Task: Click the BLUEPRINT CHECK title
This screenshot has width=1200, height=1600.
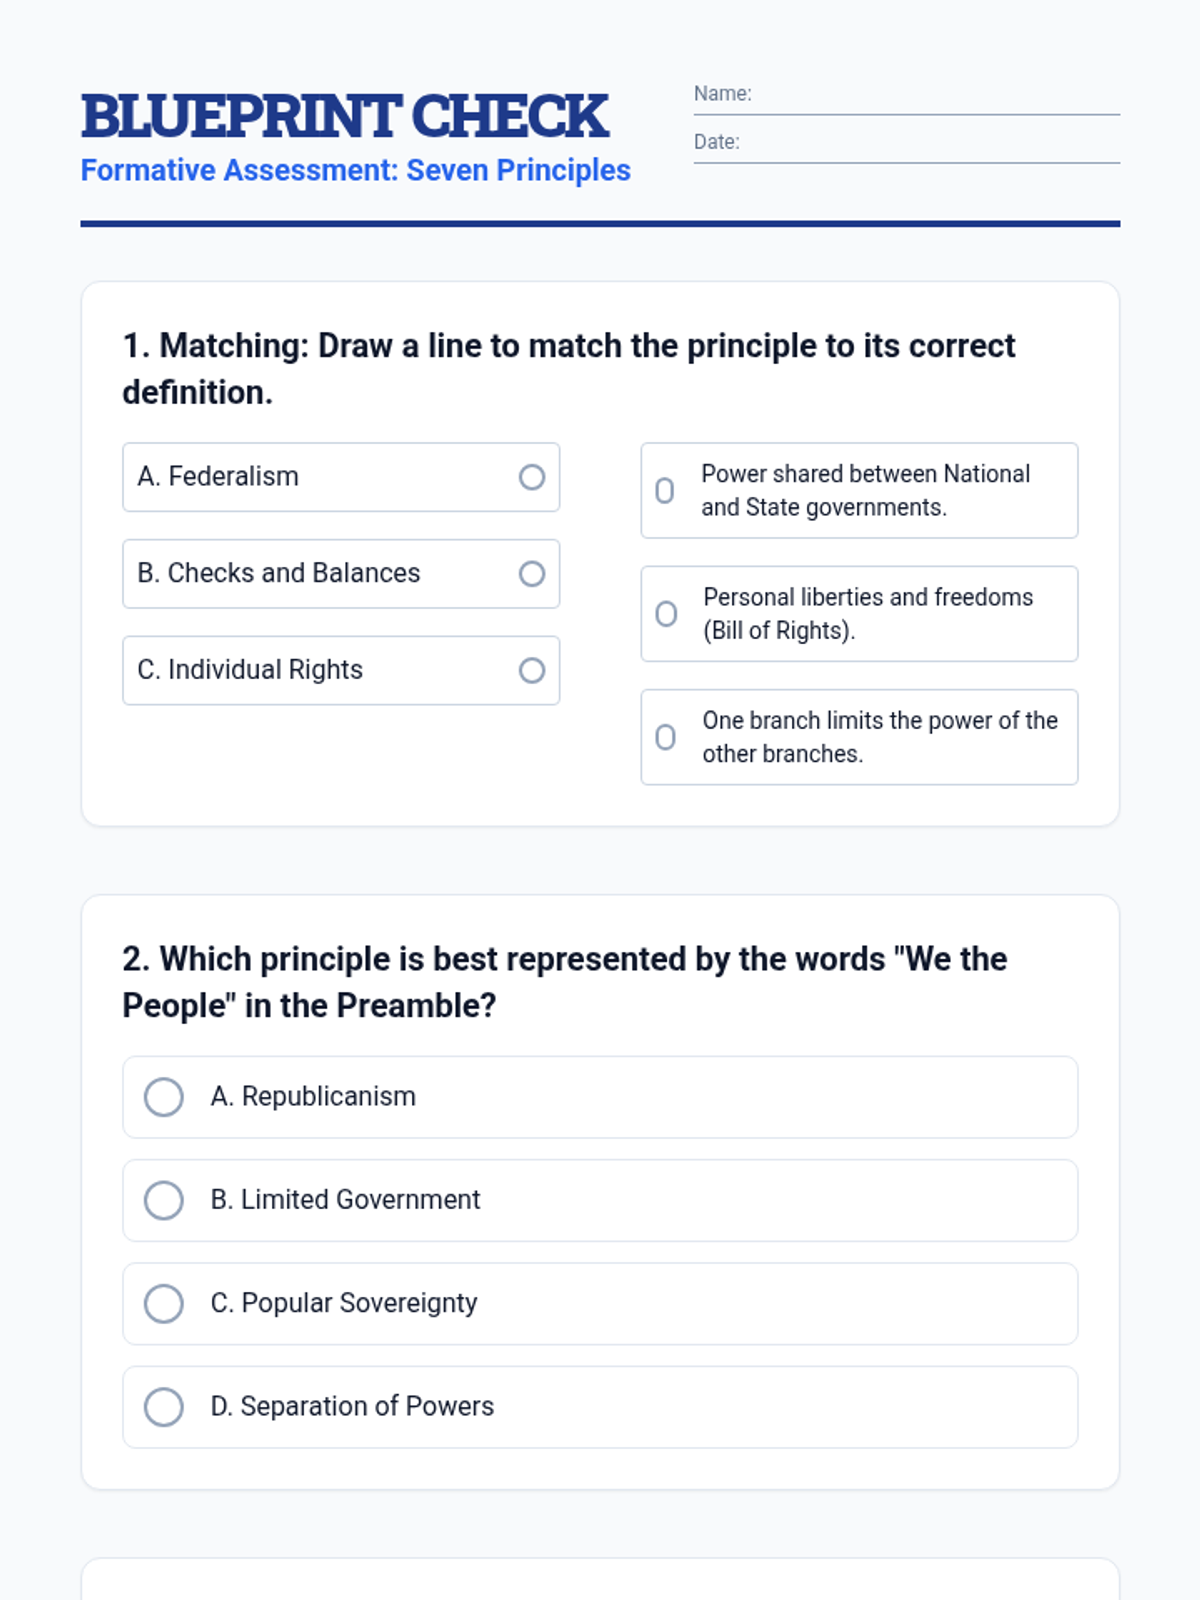Action: 345,116
